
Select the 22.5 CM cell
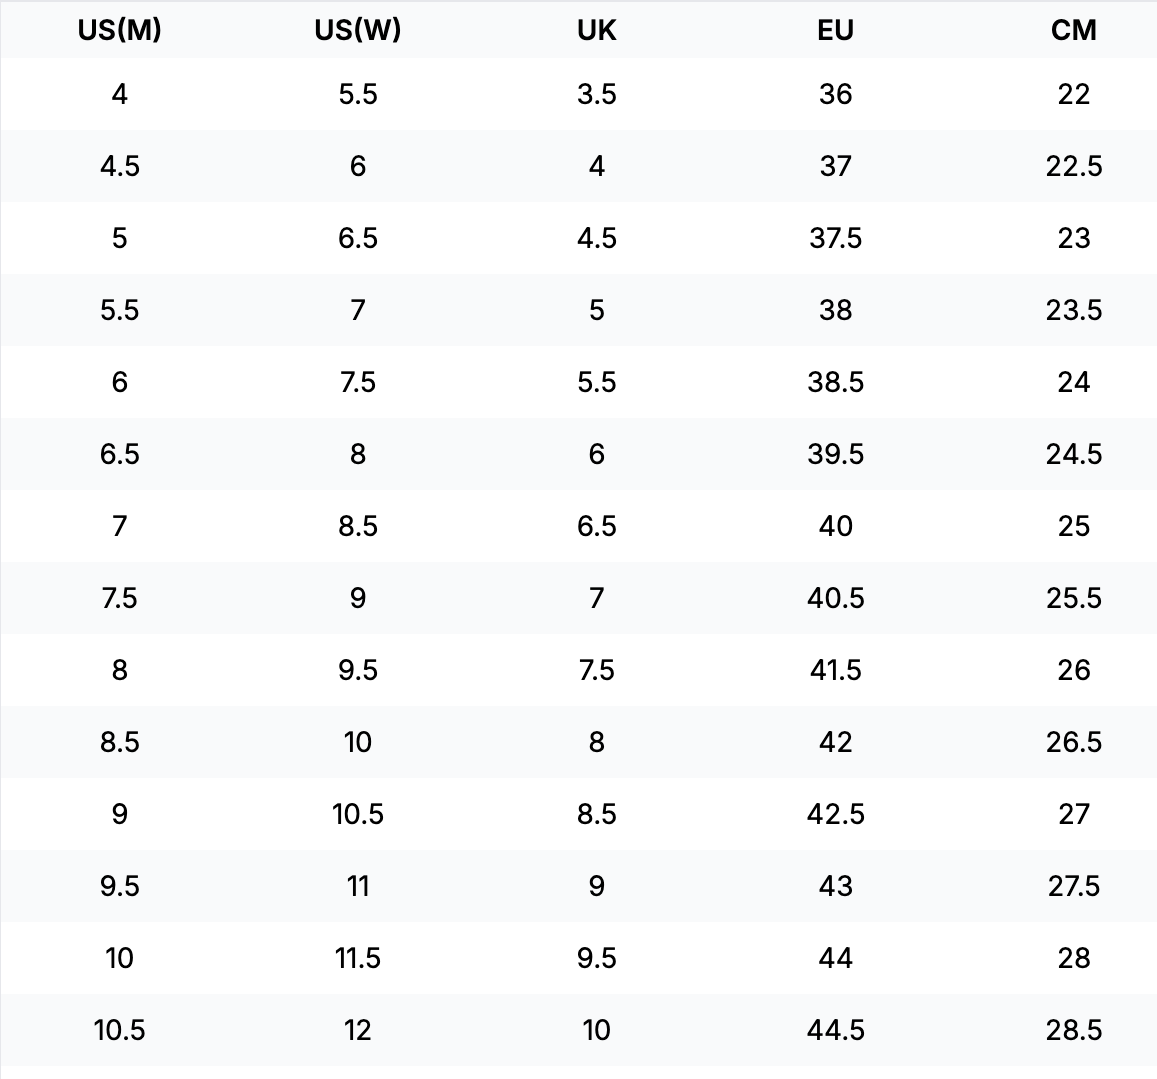coord(1074,166)
